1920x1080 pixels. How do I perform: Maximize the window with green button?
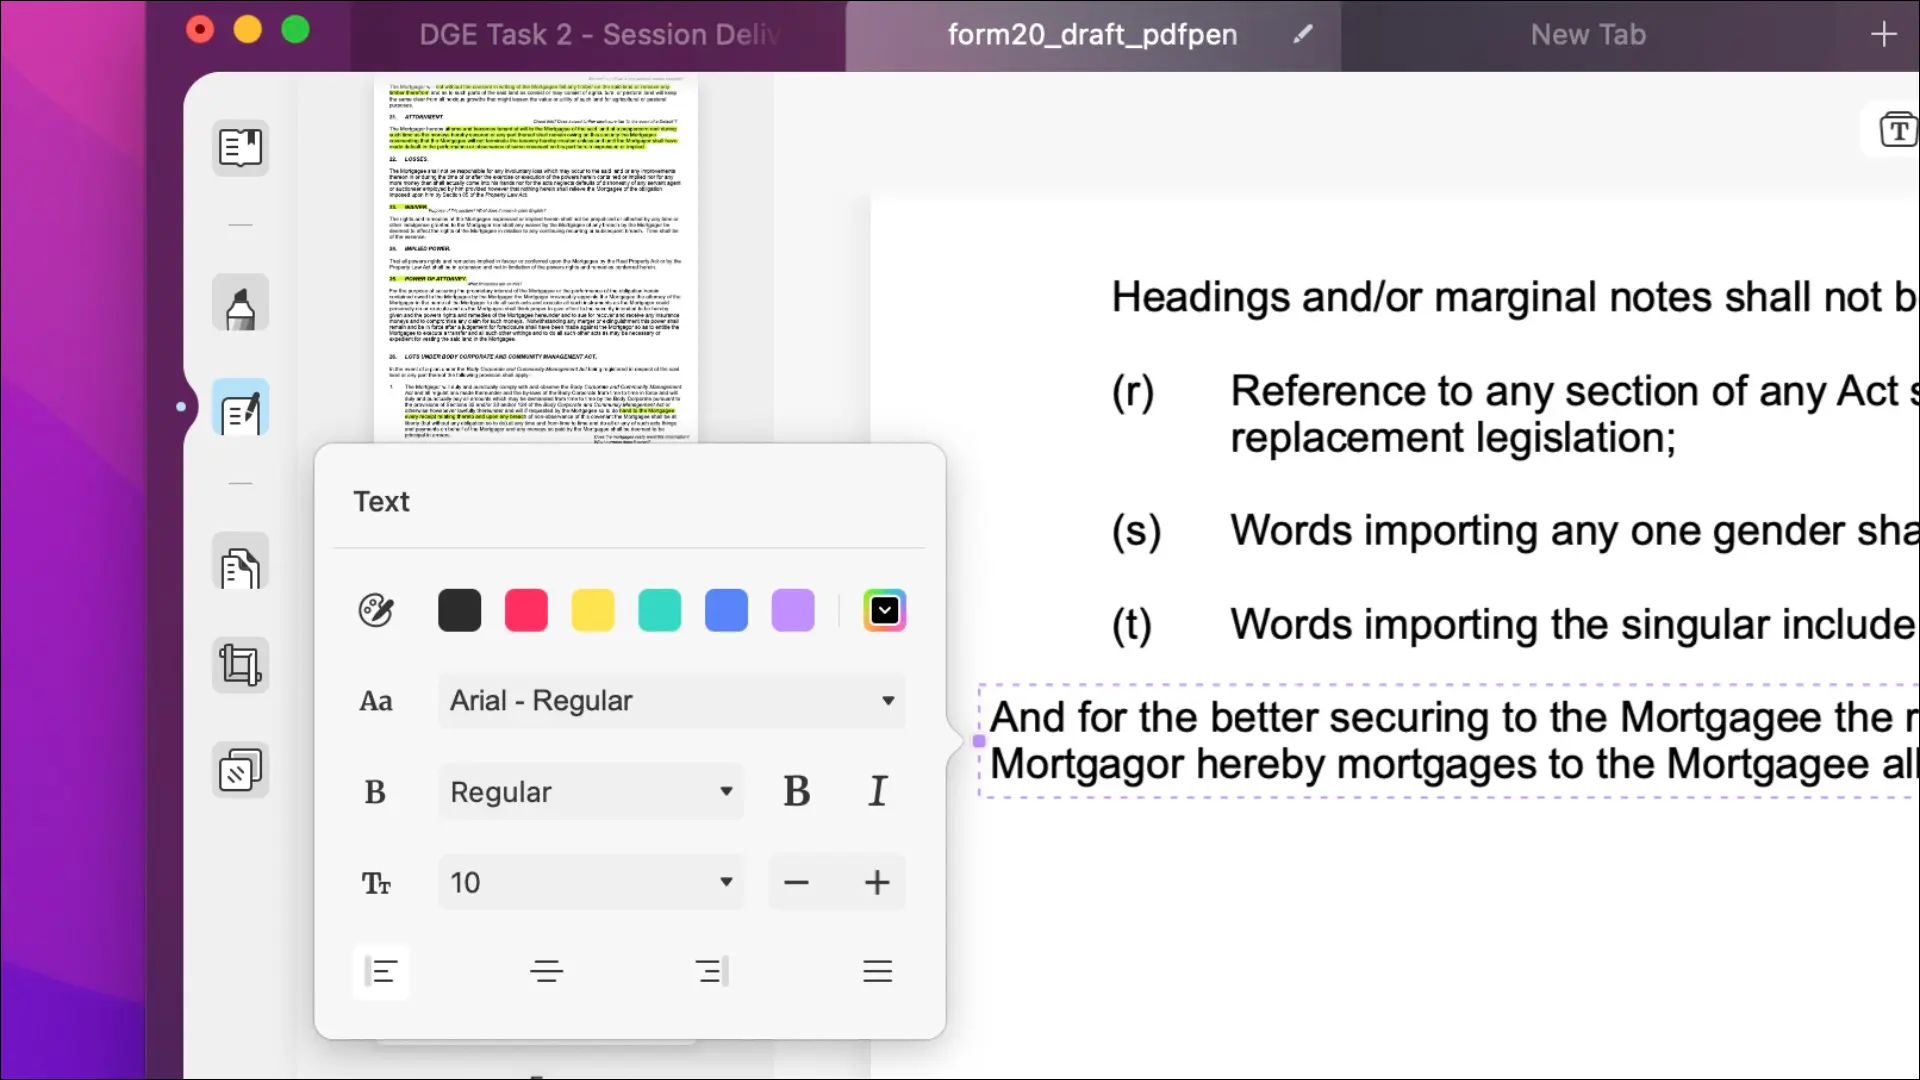click(295, 30)
